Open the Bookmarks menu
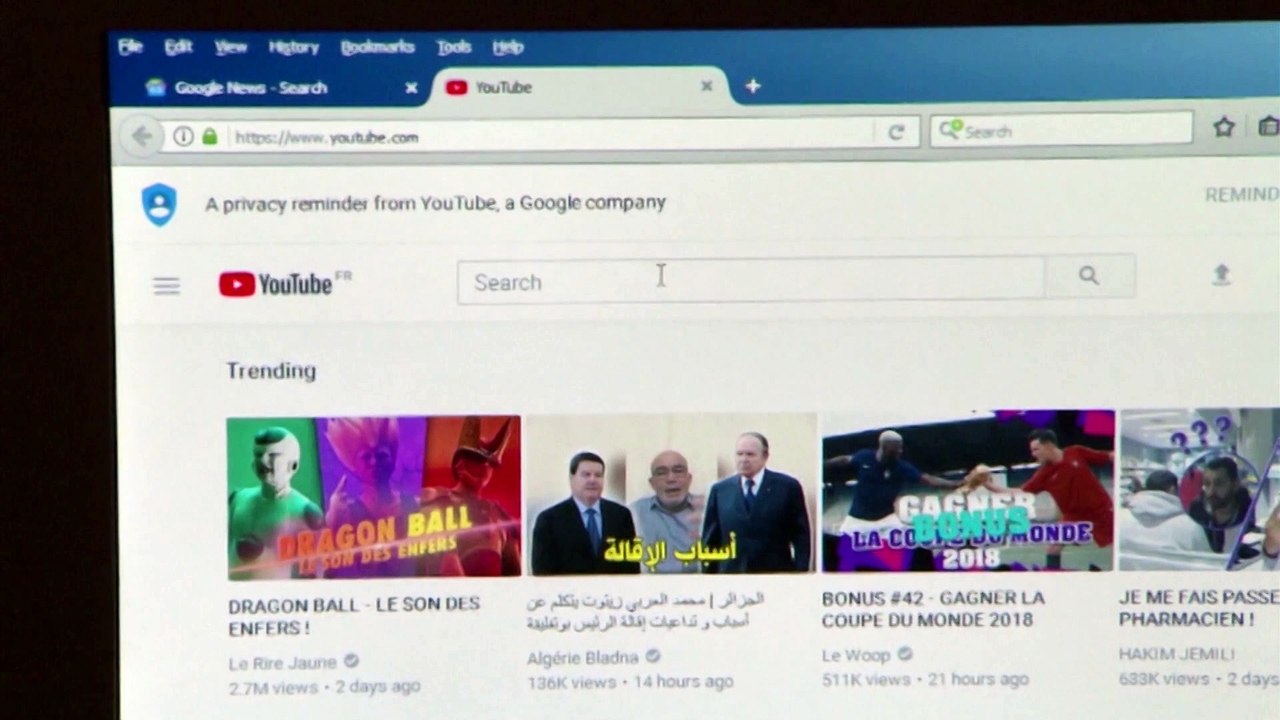This screenshot has width=1280, height=720. [x=377, y=47]
